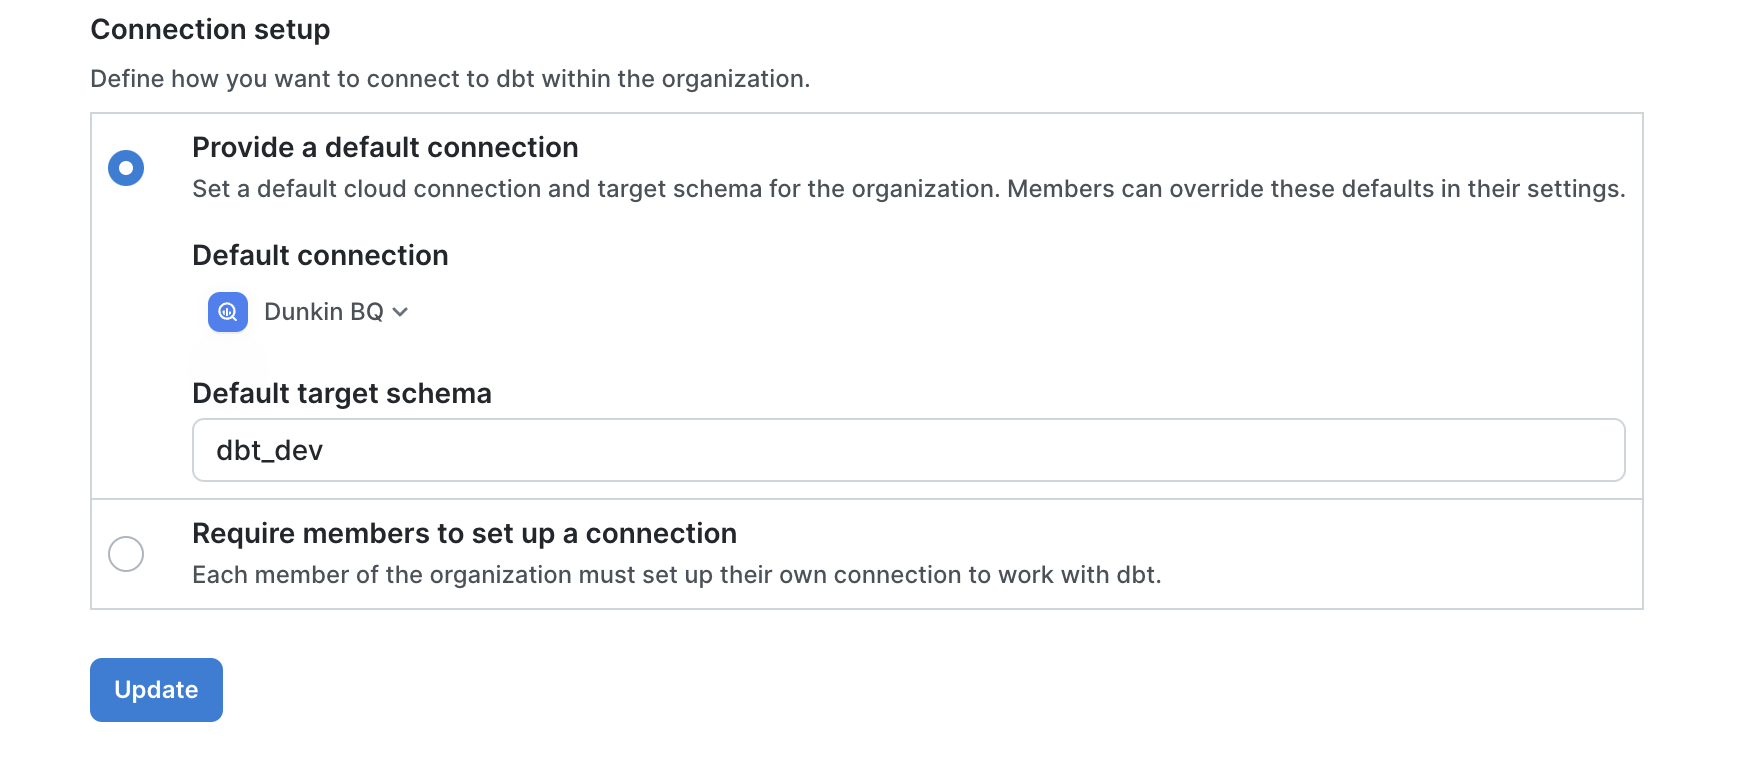1740x760 pixels.
Task: Click the Default target schema label
Action: (342, 394)
